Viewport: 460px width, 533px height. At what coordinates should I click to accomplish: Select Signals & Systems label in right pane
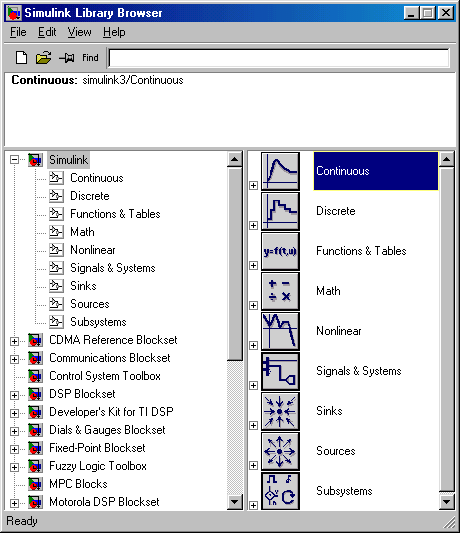click(359, 371)
